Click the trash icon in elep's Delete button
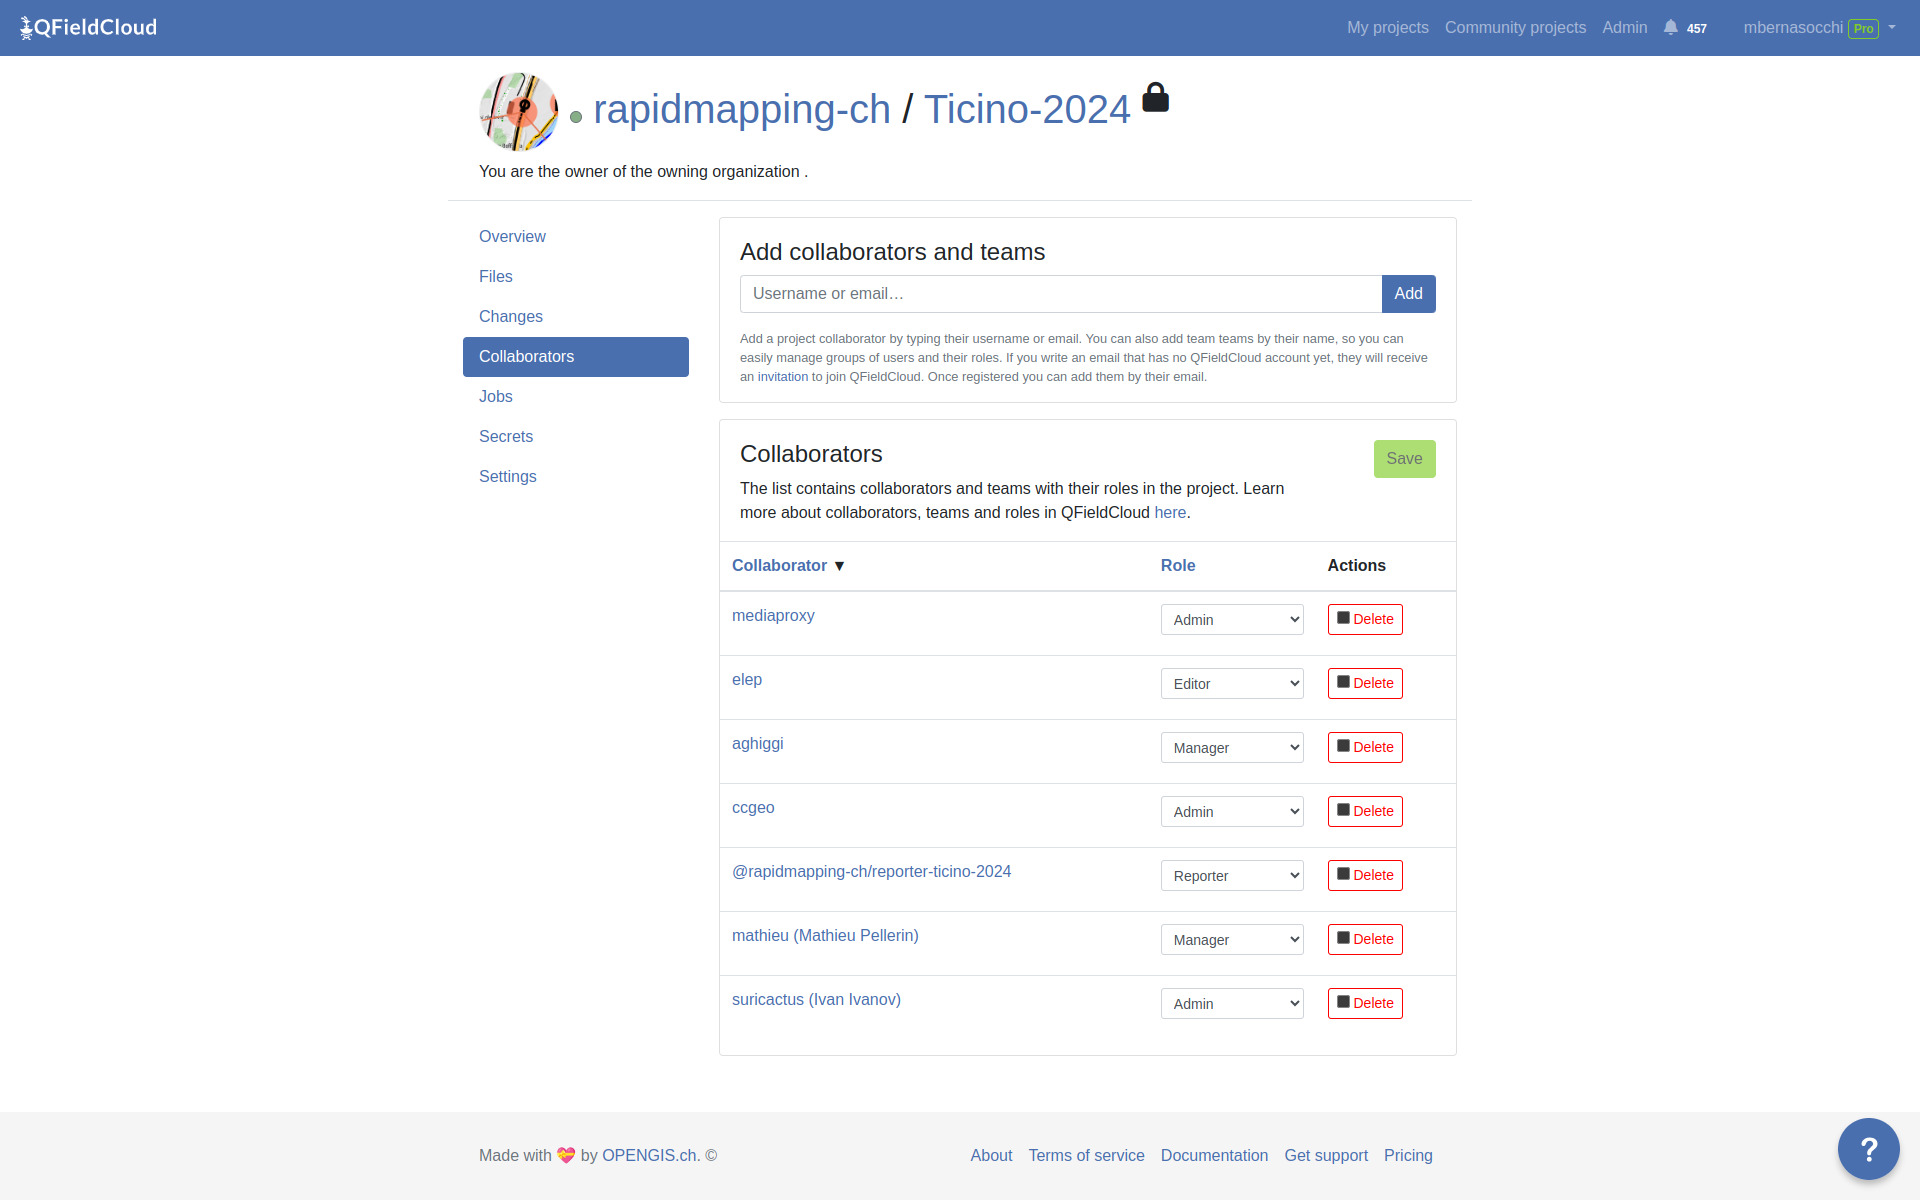The width and height of the screenshot is (1920, 1200). point(1343,682)
